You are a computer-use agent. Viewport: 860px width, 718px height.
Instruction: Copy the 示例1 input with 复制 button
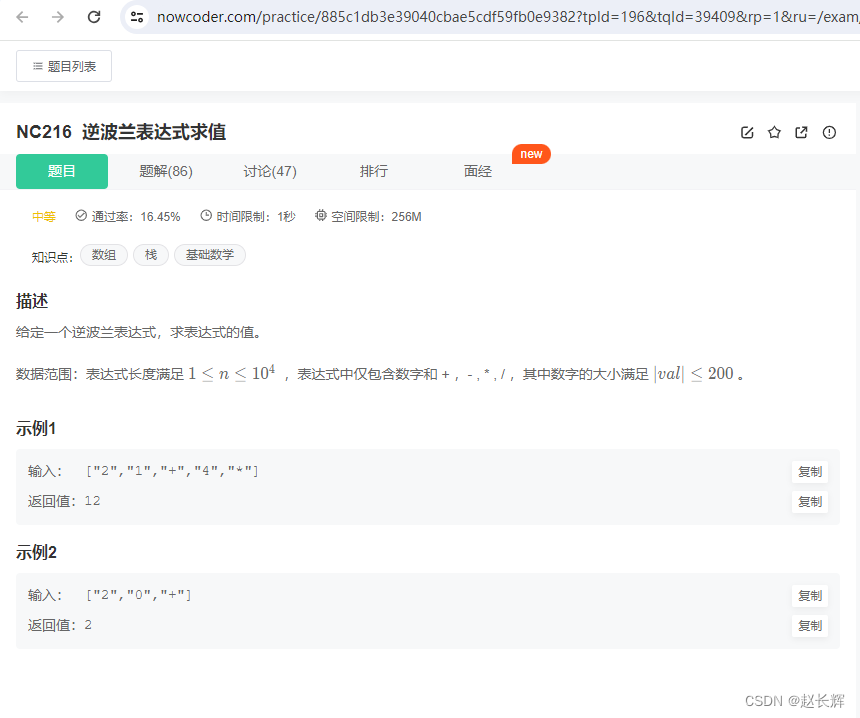click(810, 471)
